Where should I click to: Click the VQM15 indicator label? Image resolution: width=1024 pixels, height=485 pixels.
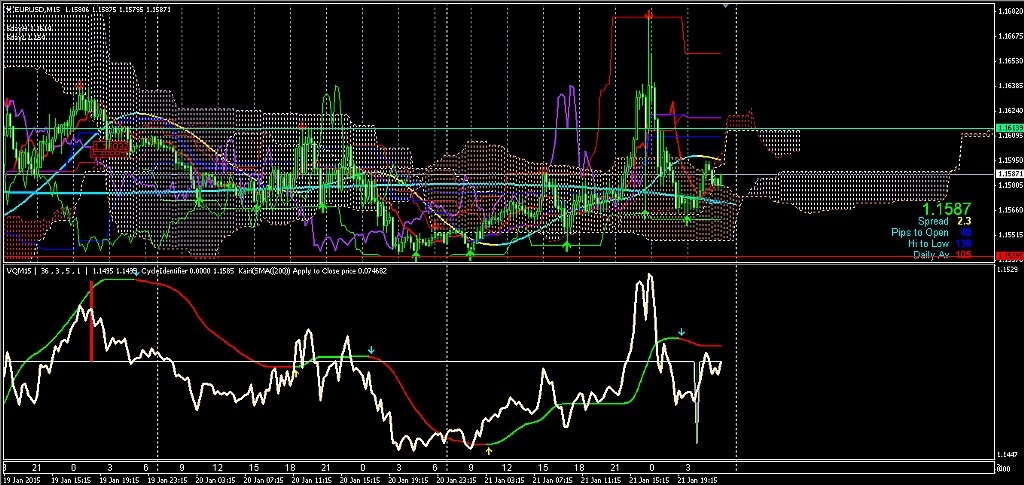[x=18, y=270]
